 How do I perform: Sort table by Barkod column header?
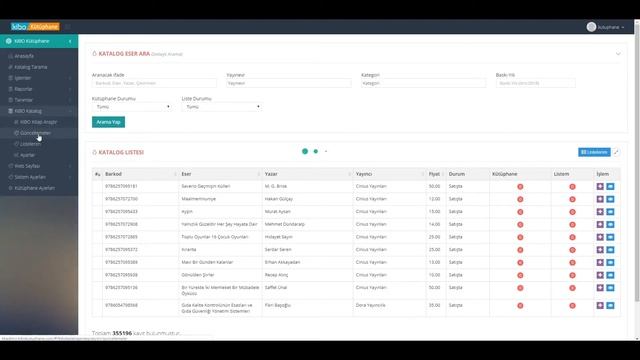point(140,174)
